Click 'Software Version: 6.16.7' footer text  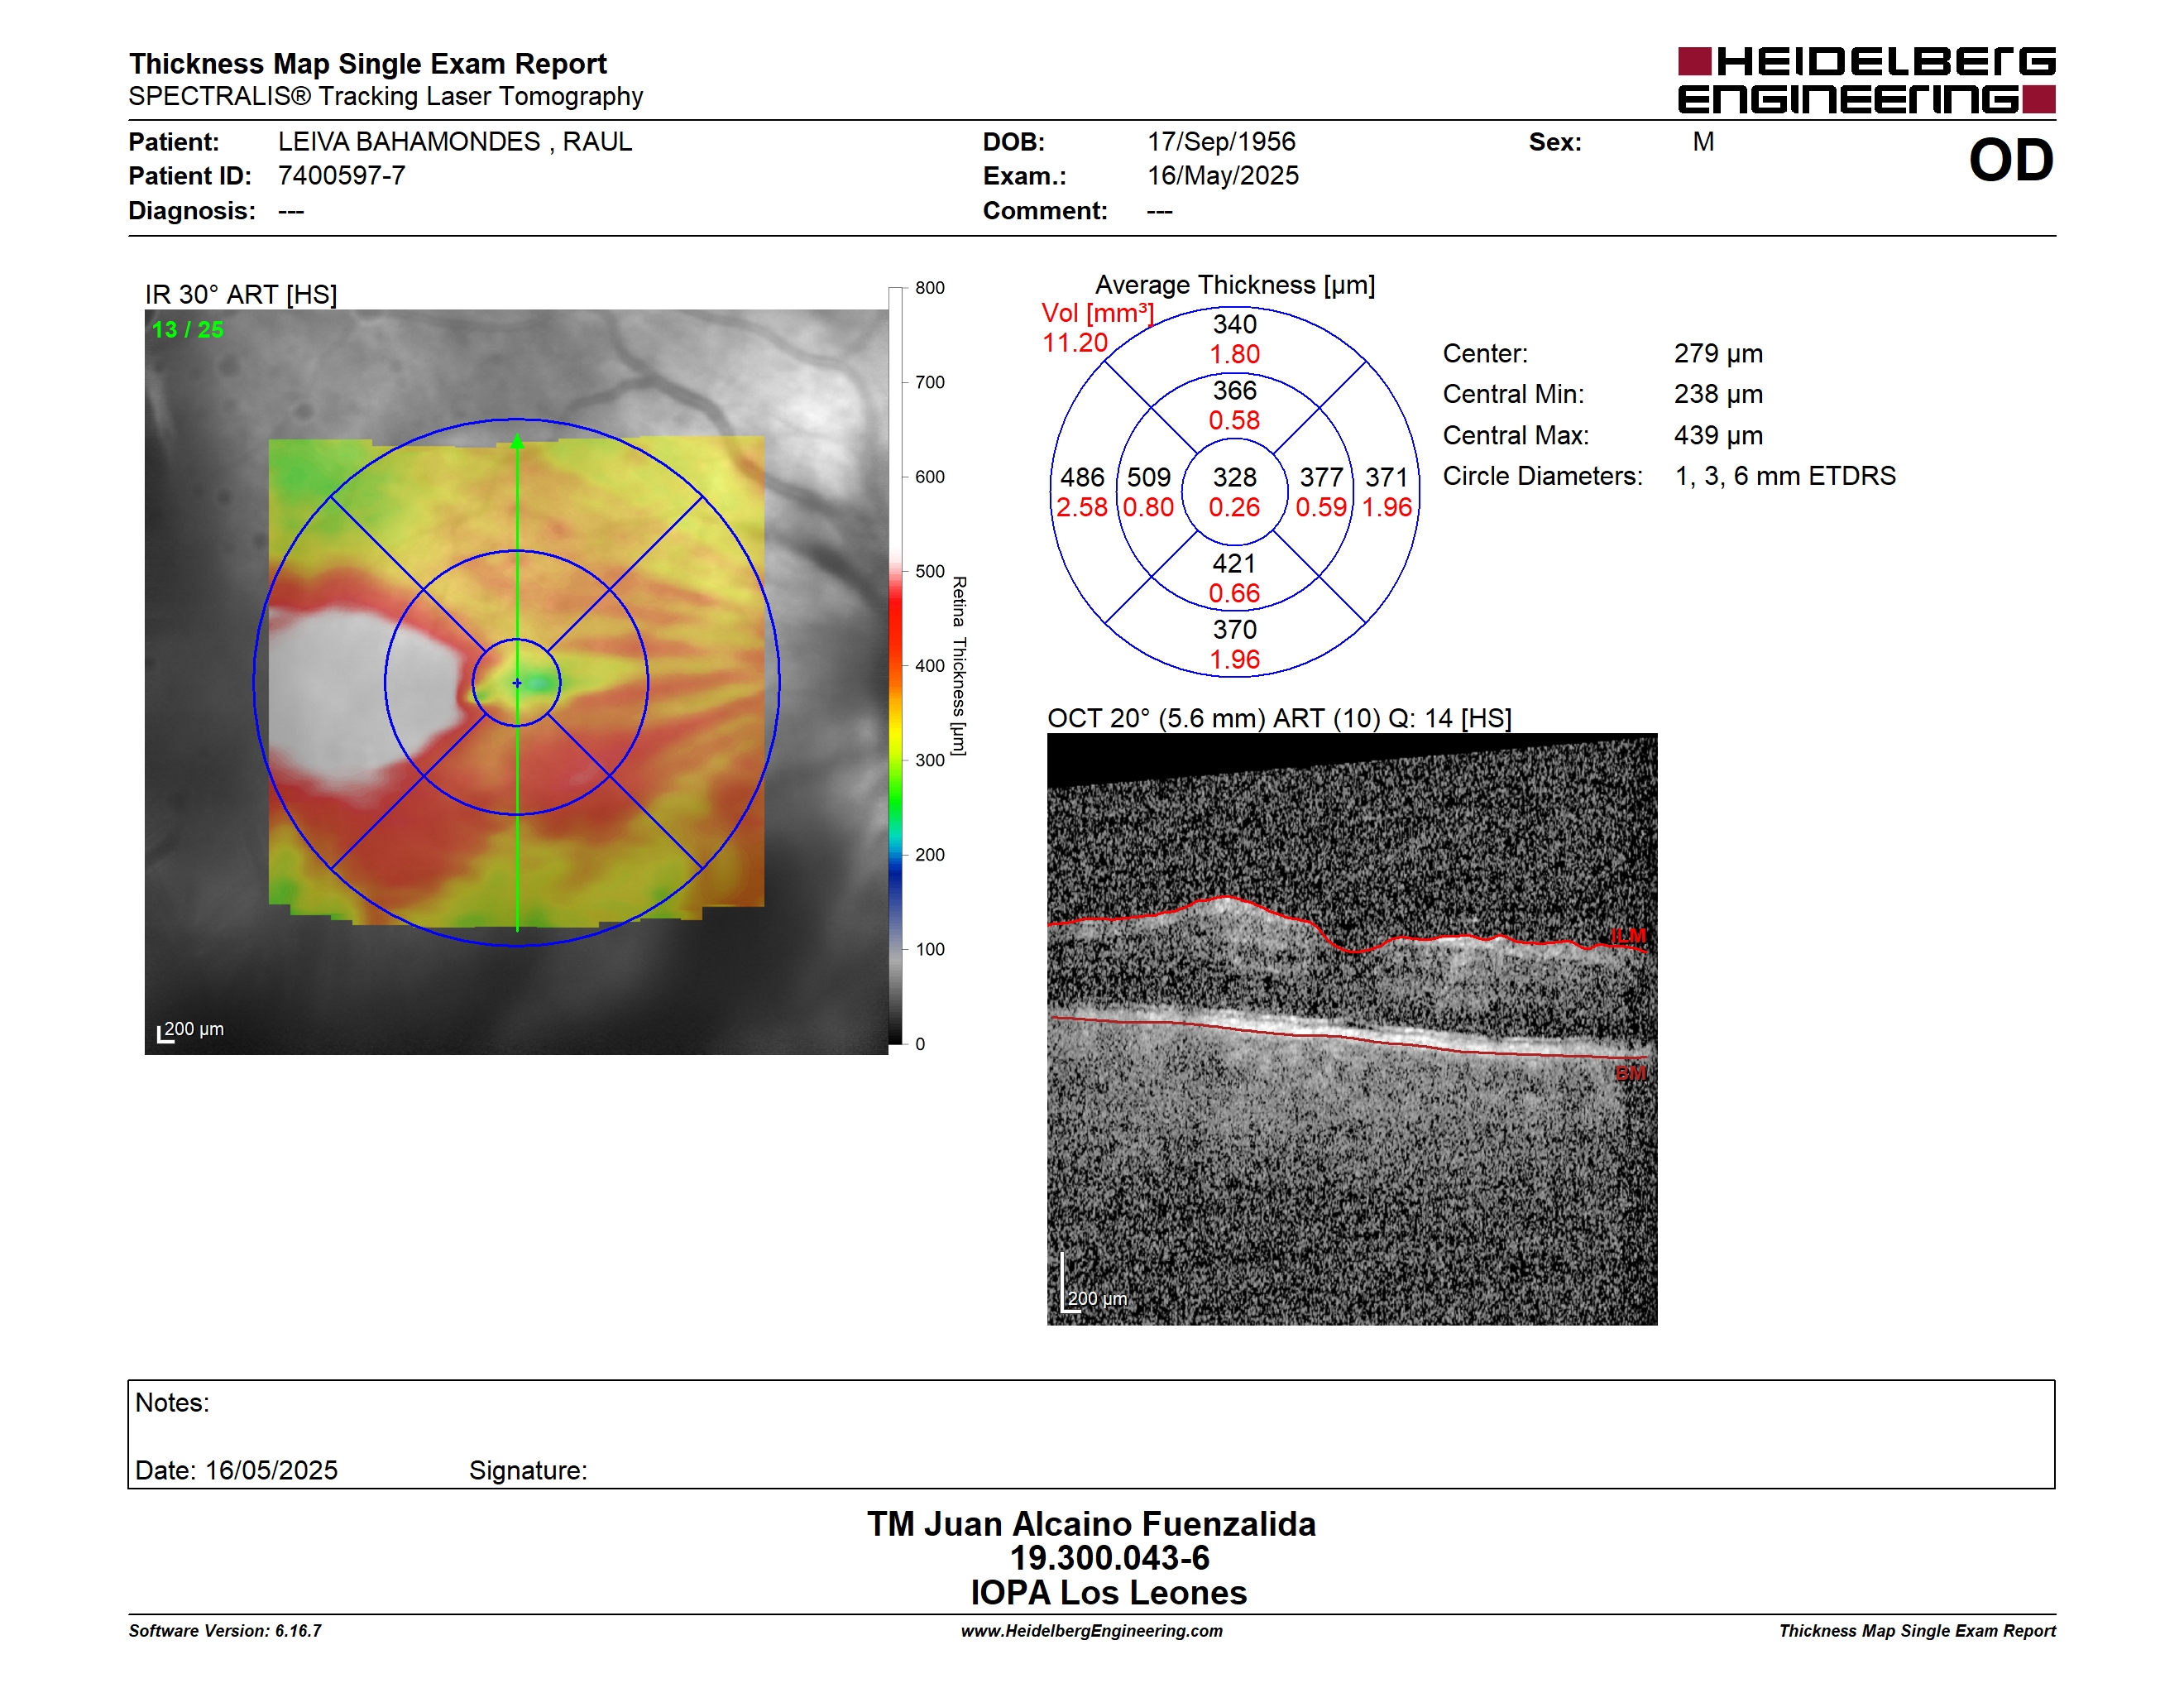pos(225,1631)
